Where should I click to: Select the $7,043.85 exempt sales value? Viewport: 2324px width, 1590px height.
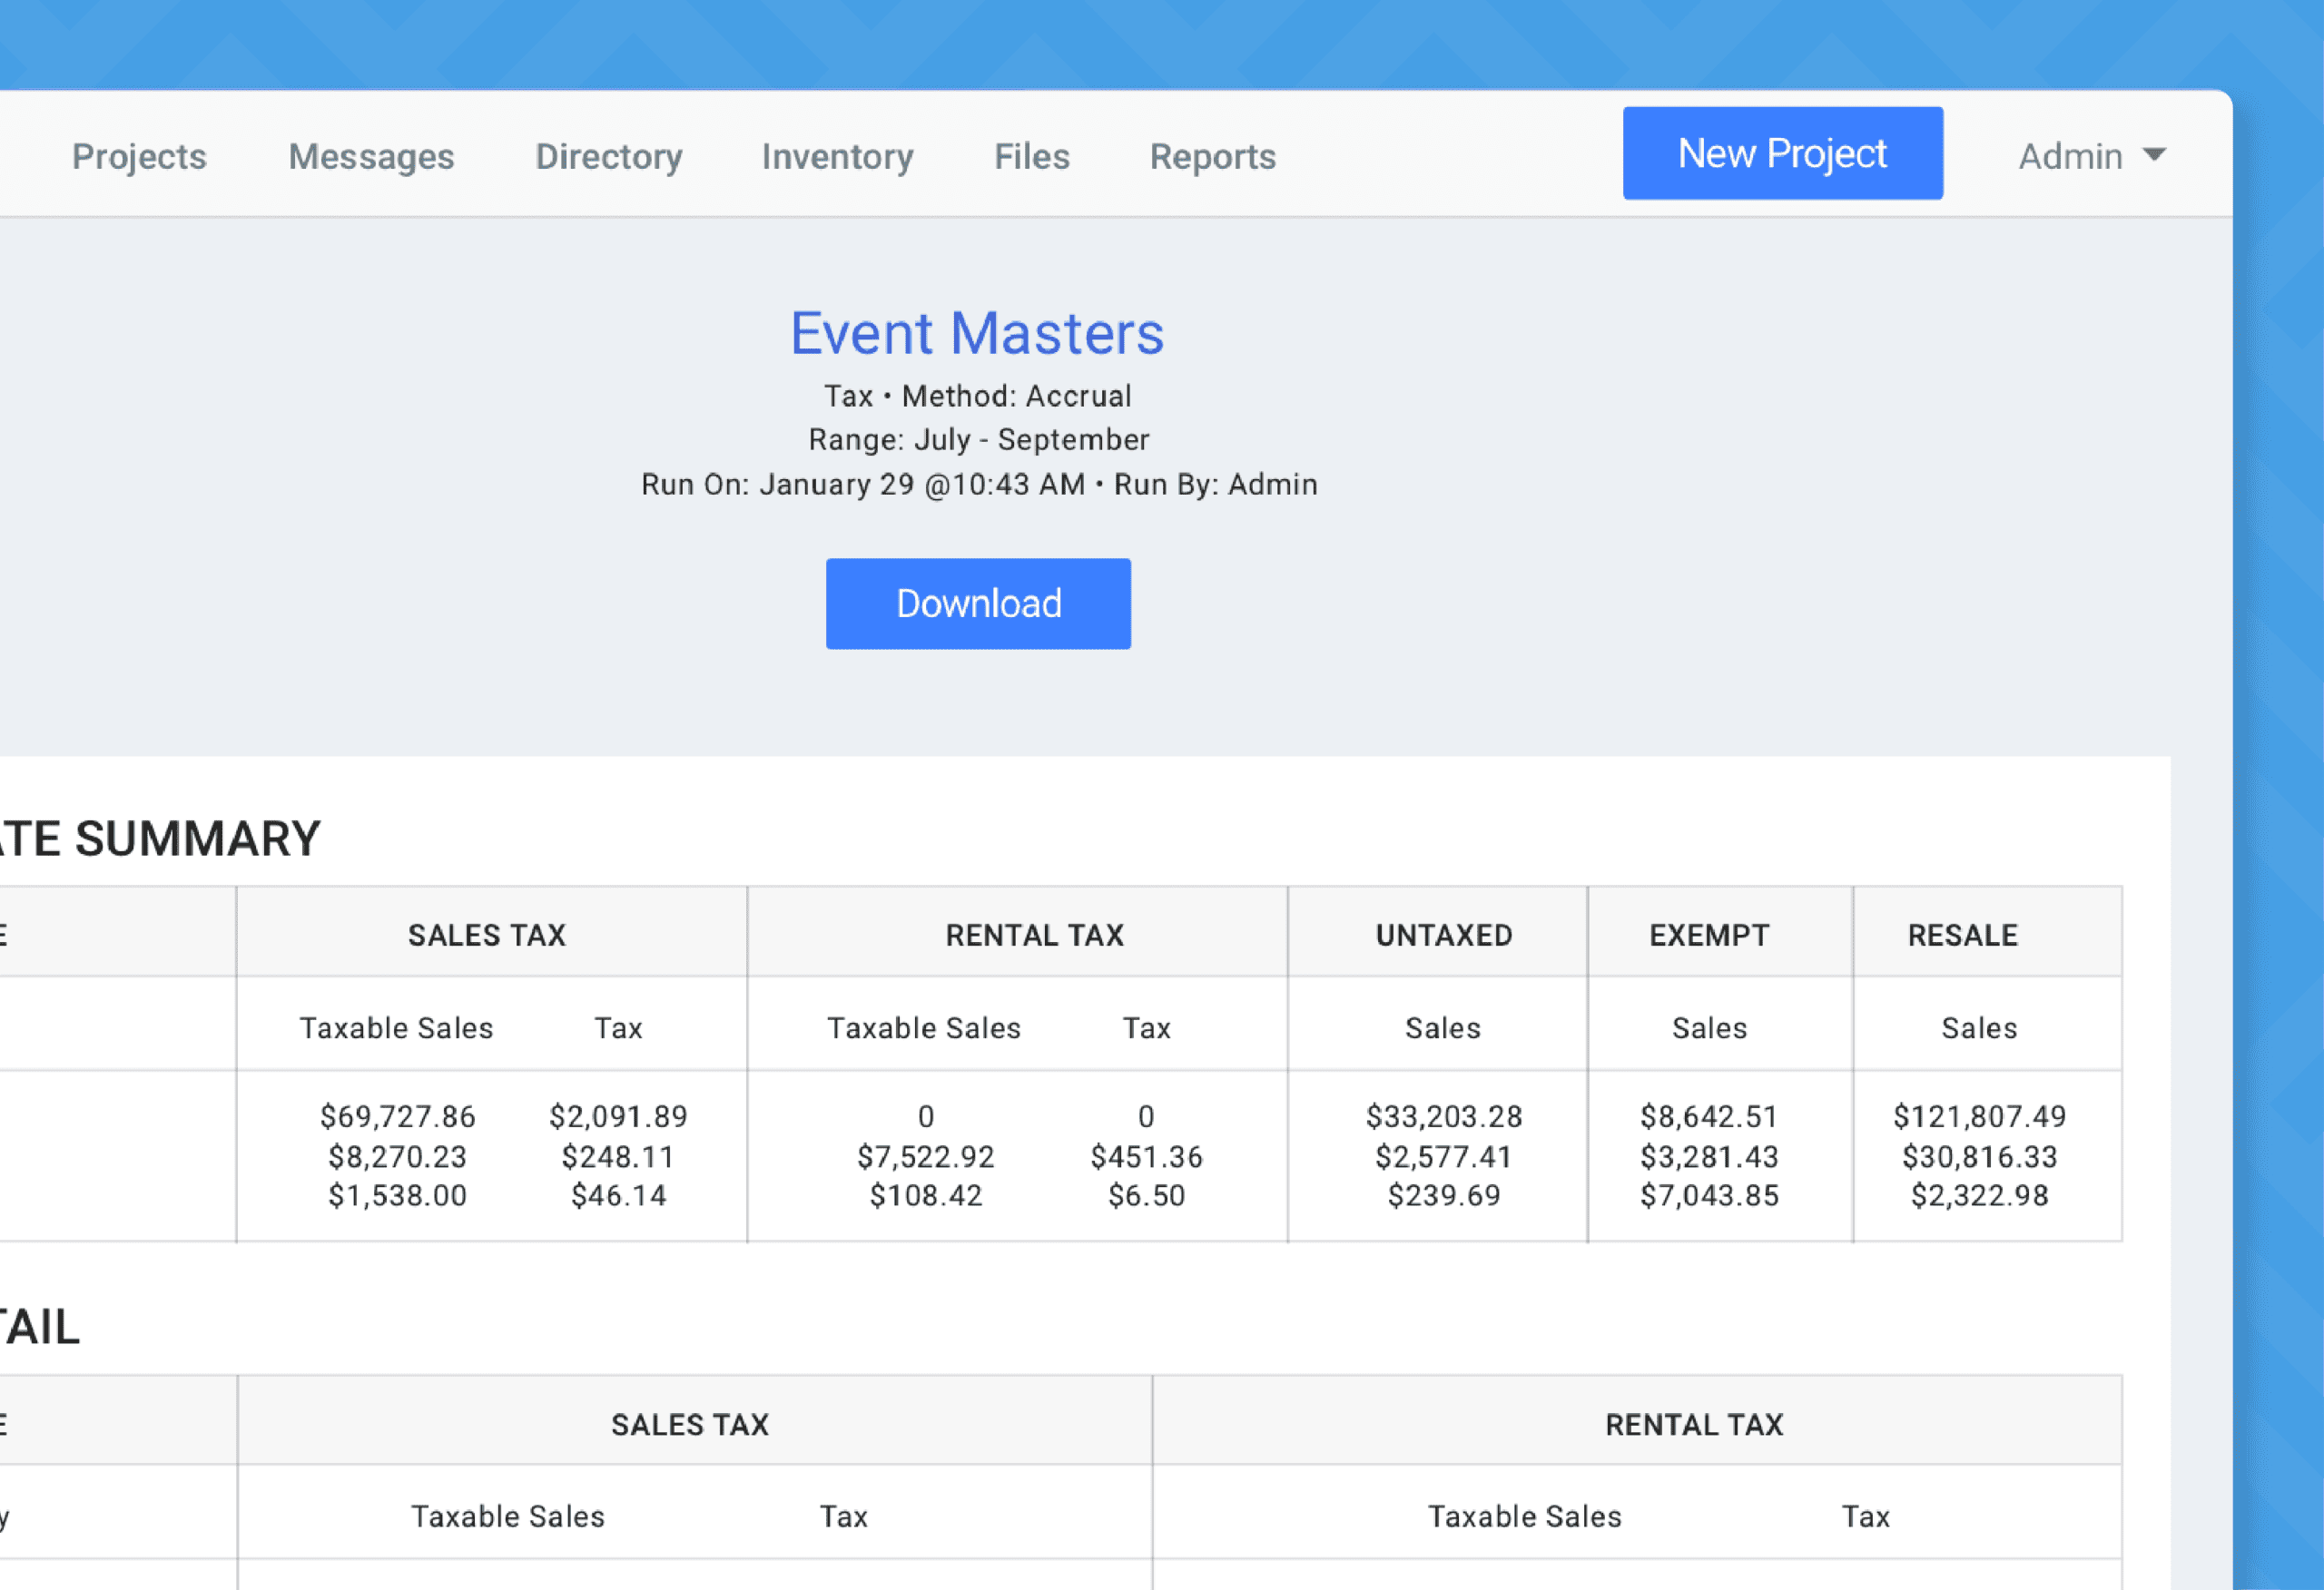[x=1709, y=1196]
